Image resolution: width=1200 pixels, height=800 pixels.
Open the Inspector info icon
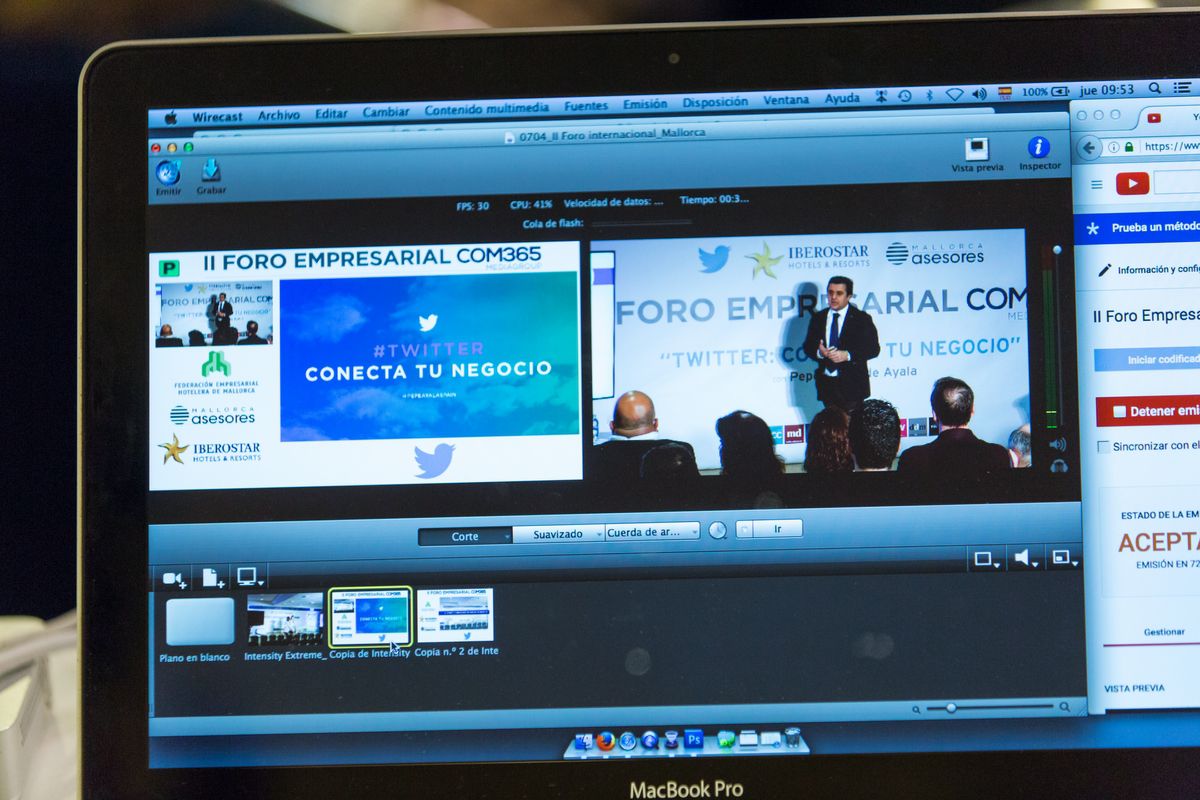click(x=1039, y=148)
